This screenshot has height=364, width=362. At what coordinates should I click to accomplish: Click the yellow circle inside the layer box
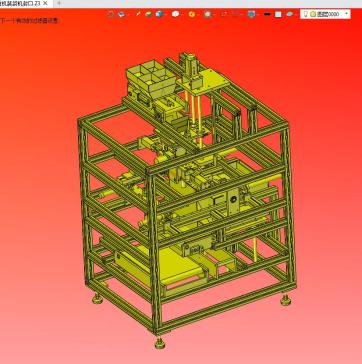[313, 14]
